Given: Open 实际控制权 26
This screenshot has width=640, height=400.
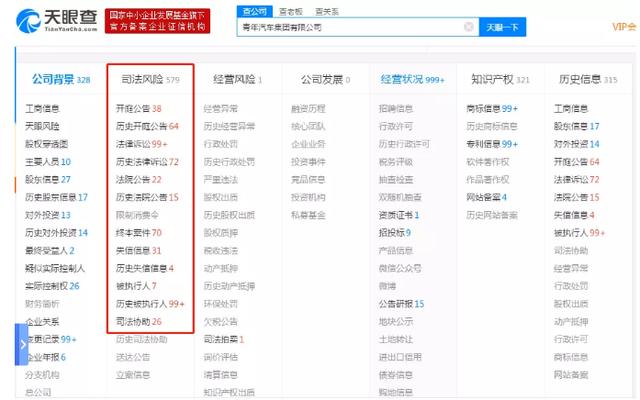Looking at the screenshot, I should tap(52, 286).
